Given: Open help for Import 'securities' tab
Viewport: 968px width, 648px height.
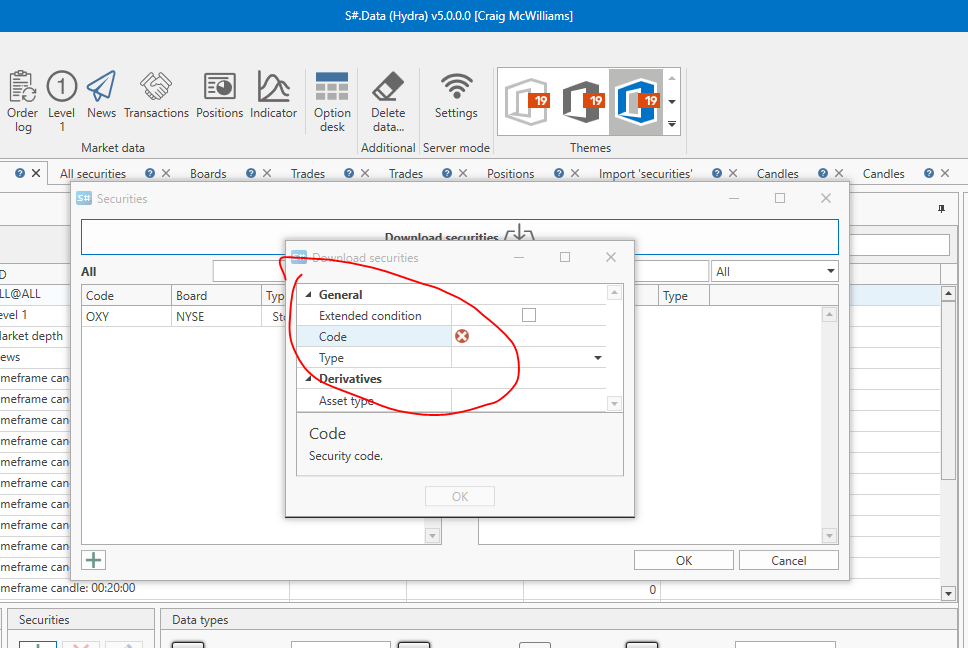Looking at the screenshot, I should click(x=717, y=173).
